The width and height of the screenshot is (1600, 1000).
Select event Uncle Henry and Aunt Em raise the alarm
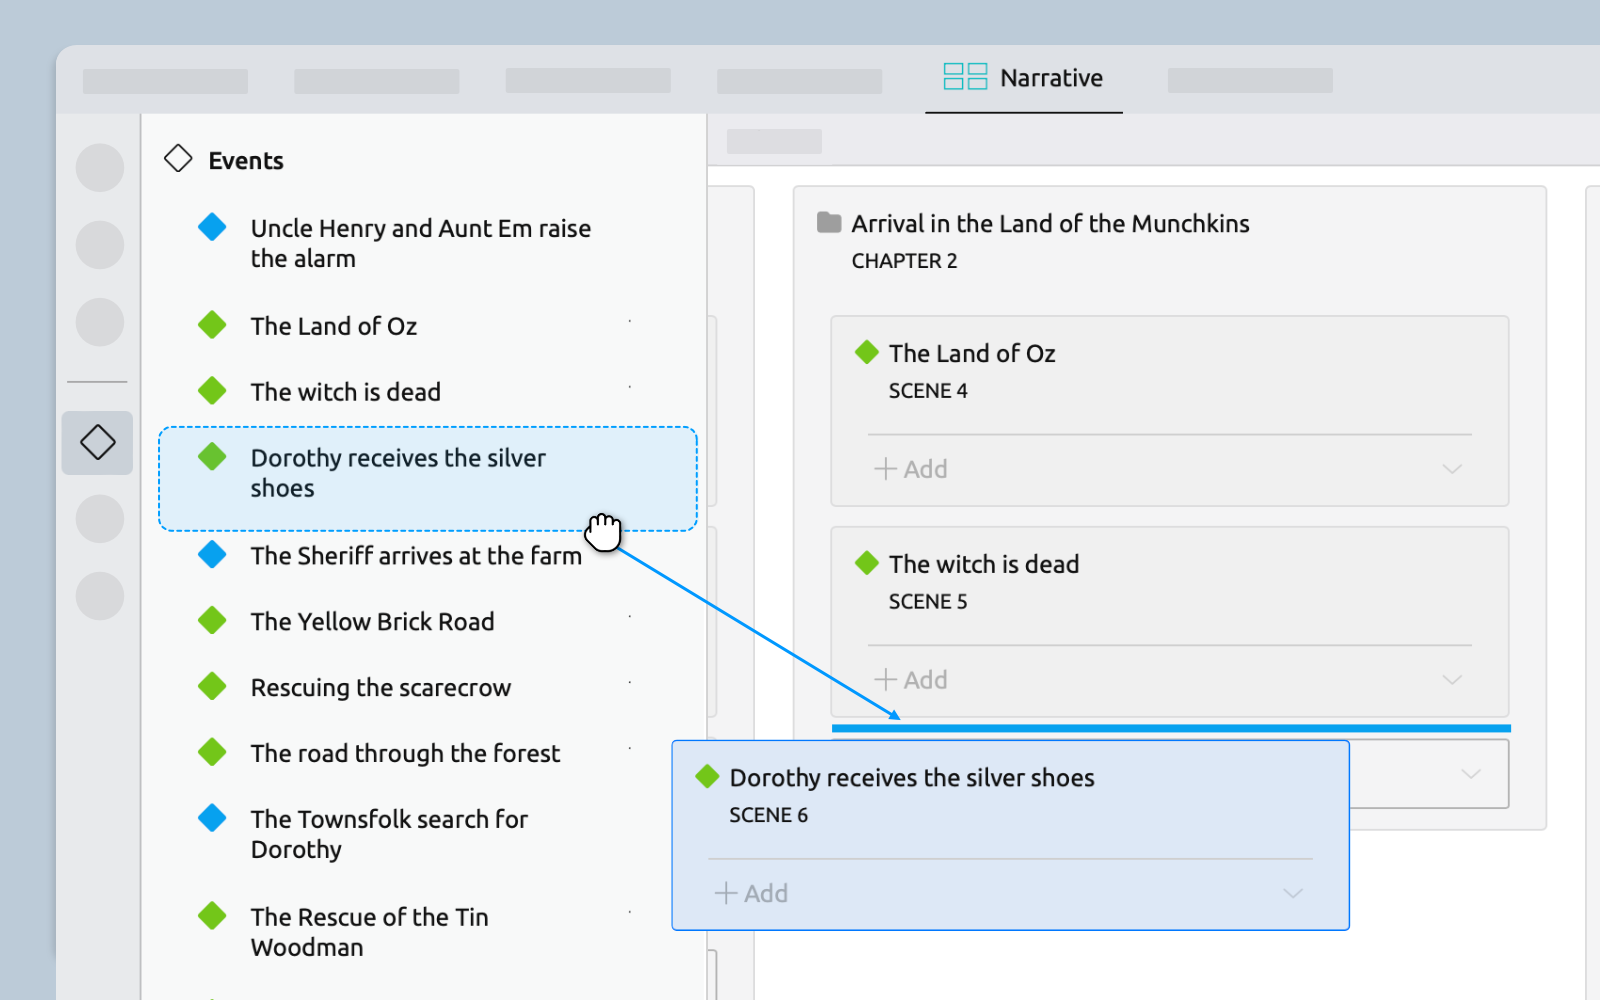(421, 243)
